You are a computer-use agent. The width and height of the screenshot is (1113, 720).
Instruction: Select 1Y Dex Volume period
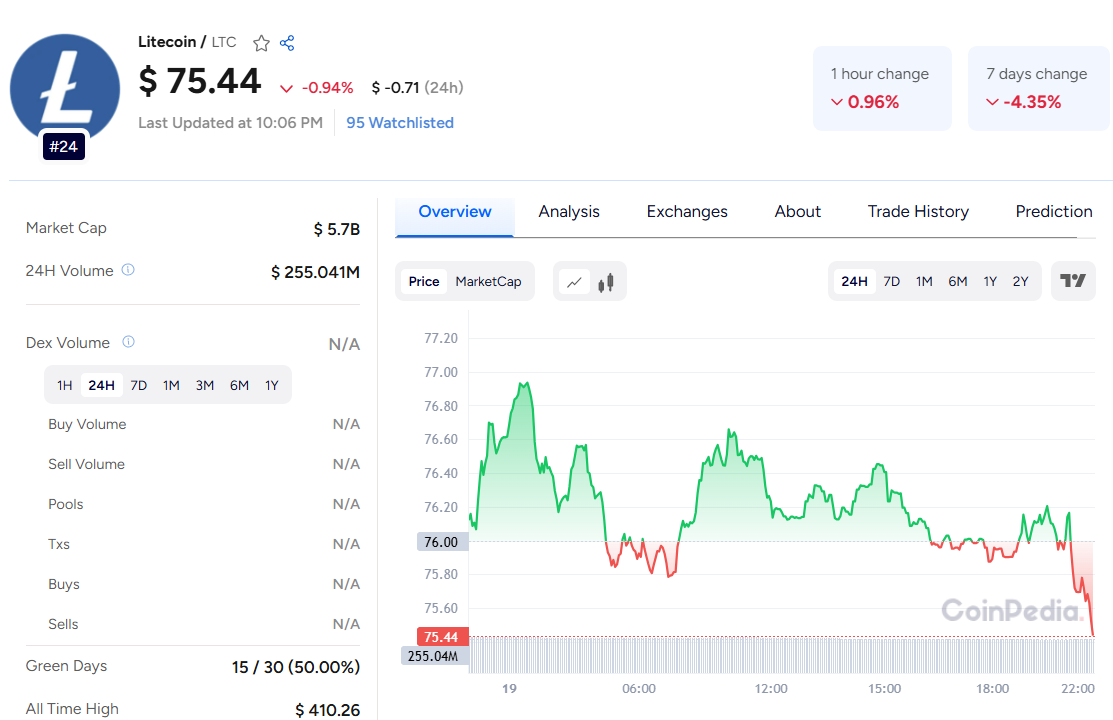272,386
